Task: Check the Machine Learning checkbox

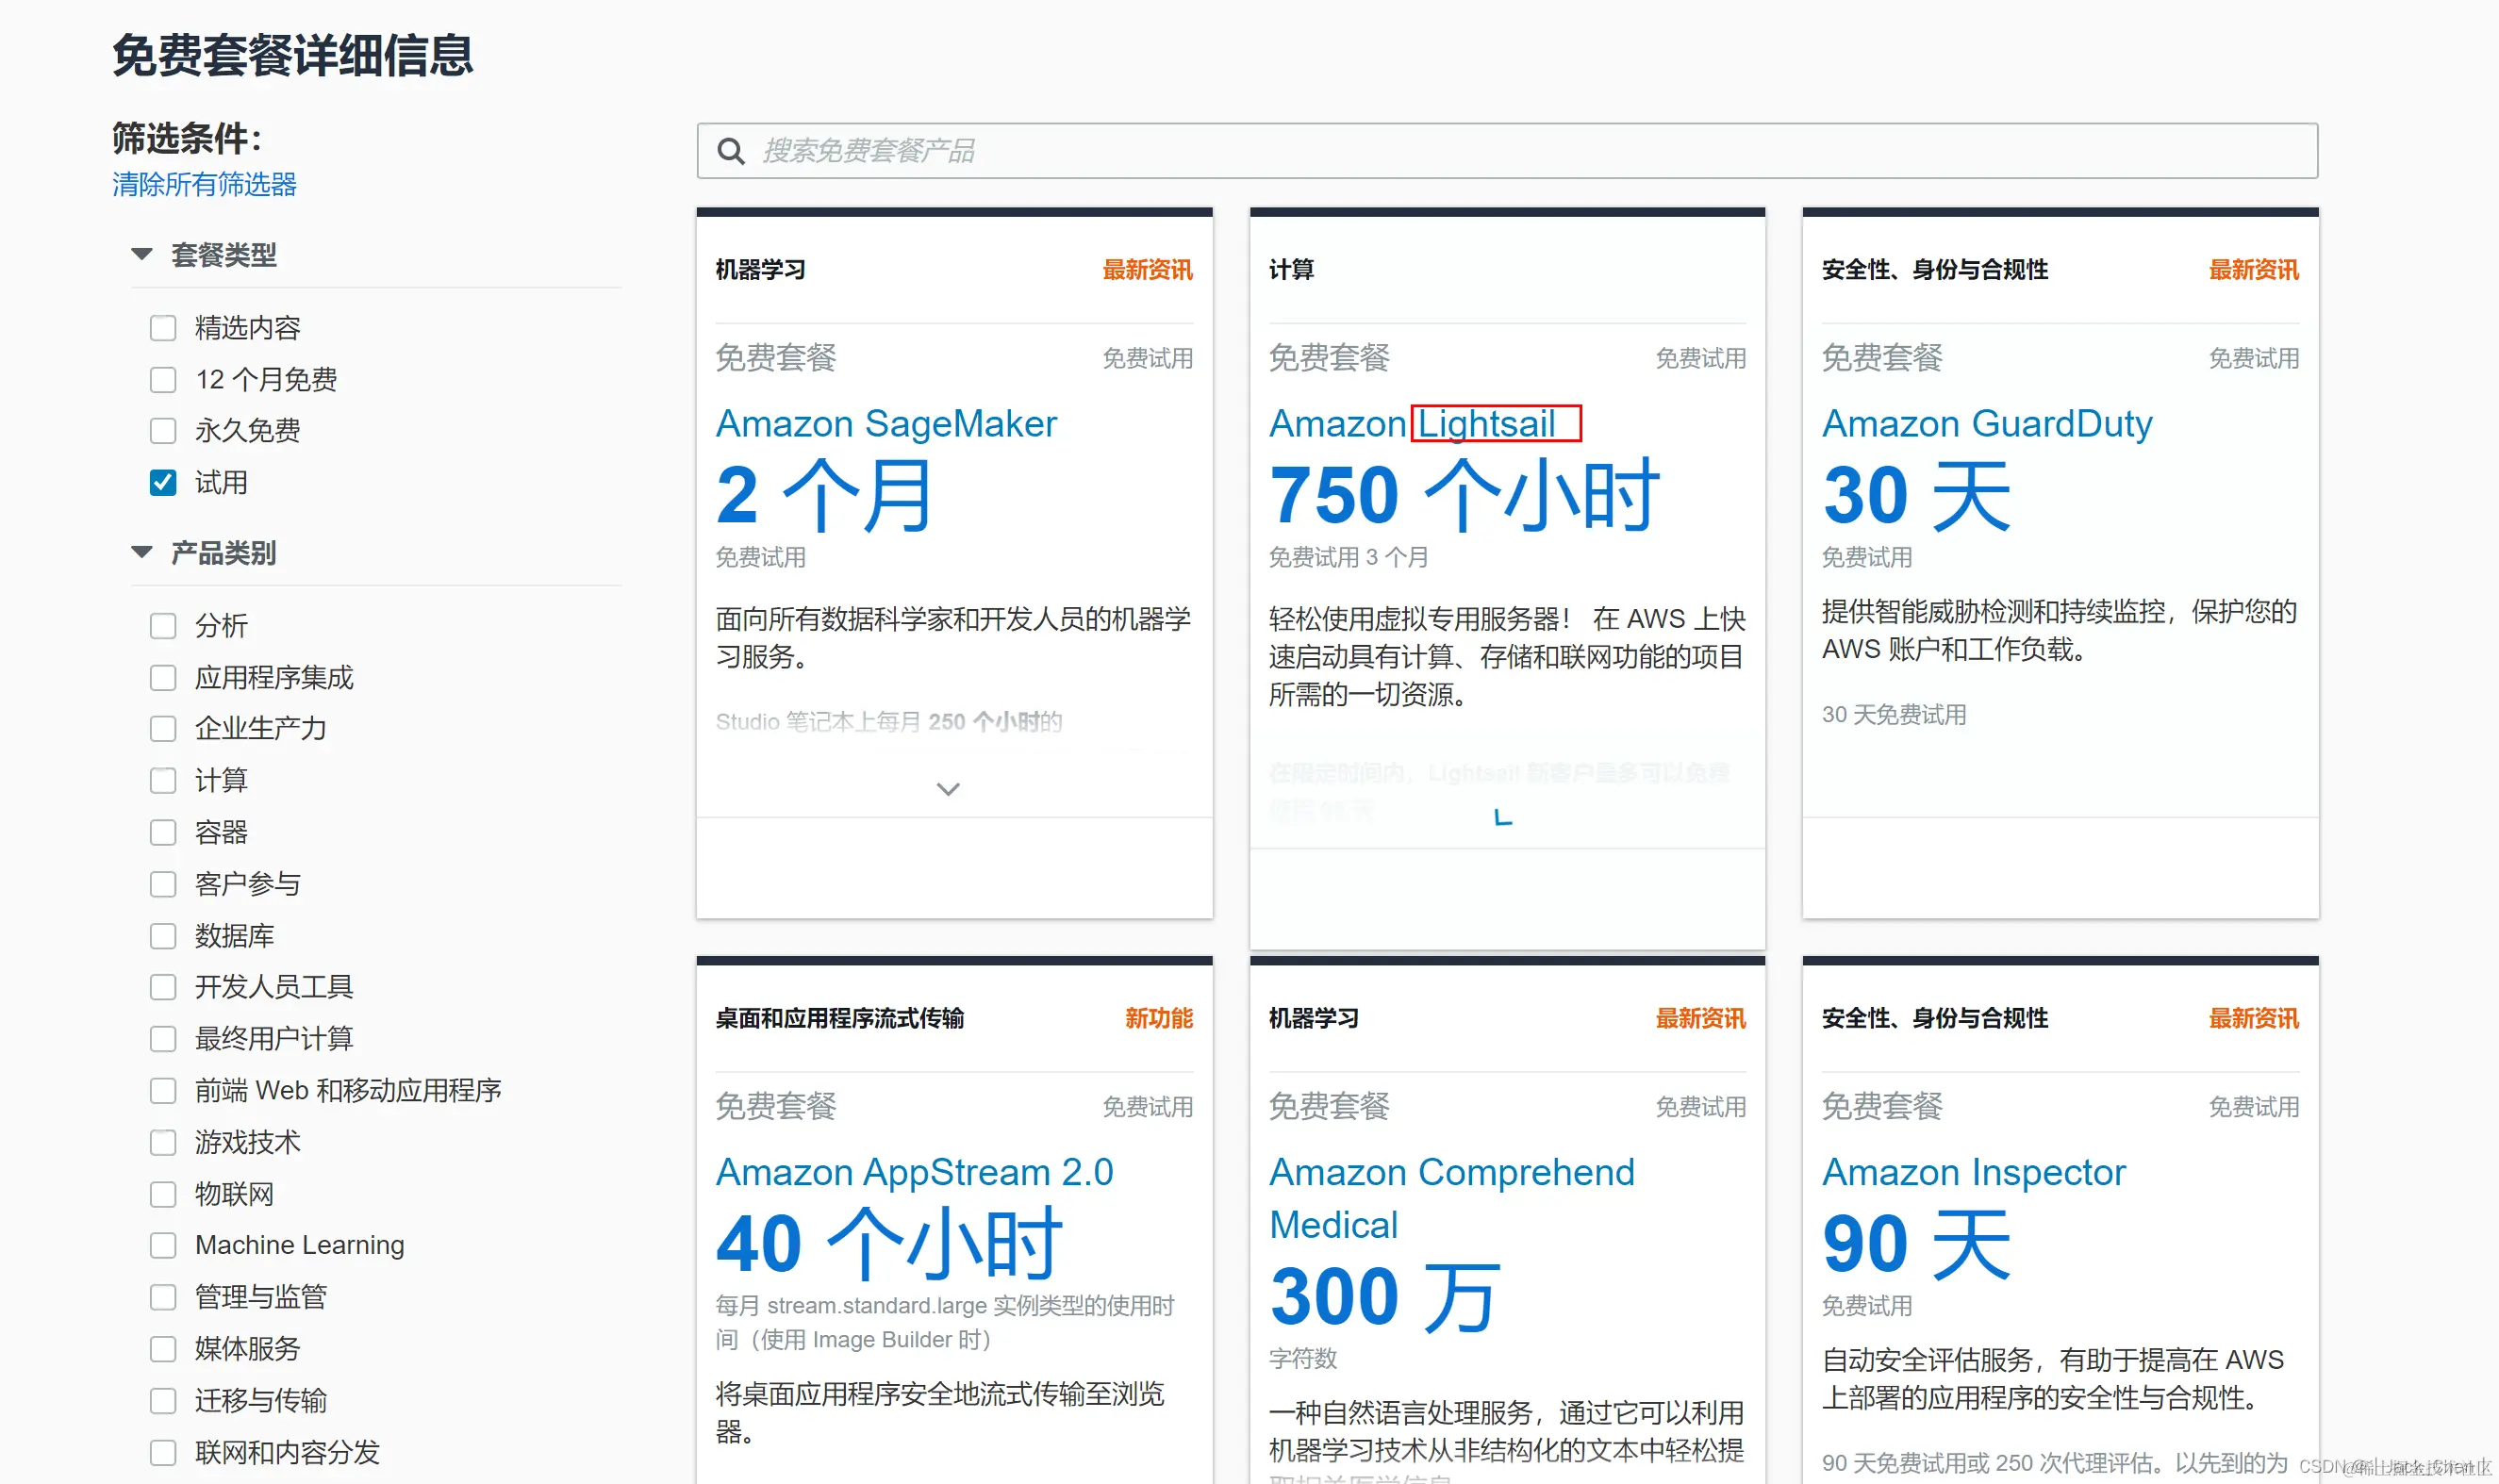Action: (163, 1246)
